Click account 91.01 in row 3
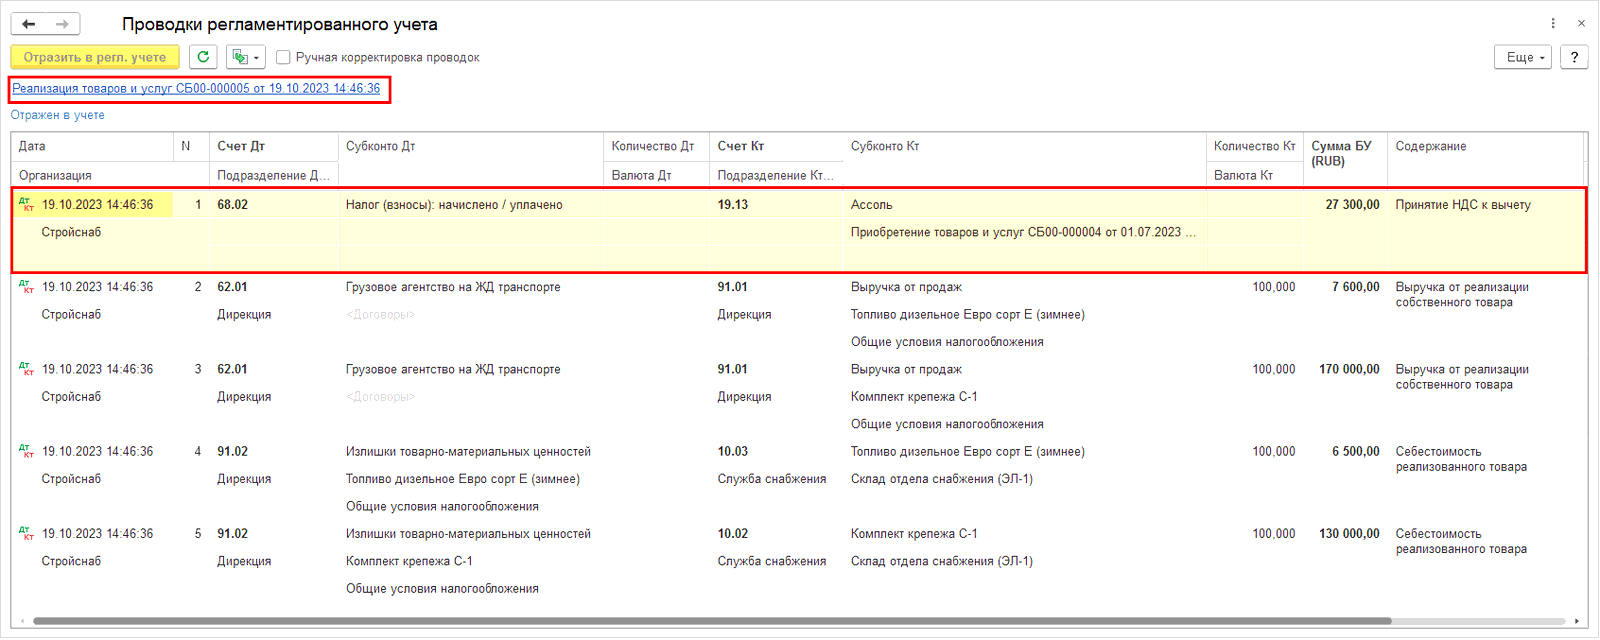This screenshot has height=640, width=1600. [732, 369]
